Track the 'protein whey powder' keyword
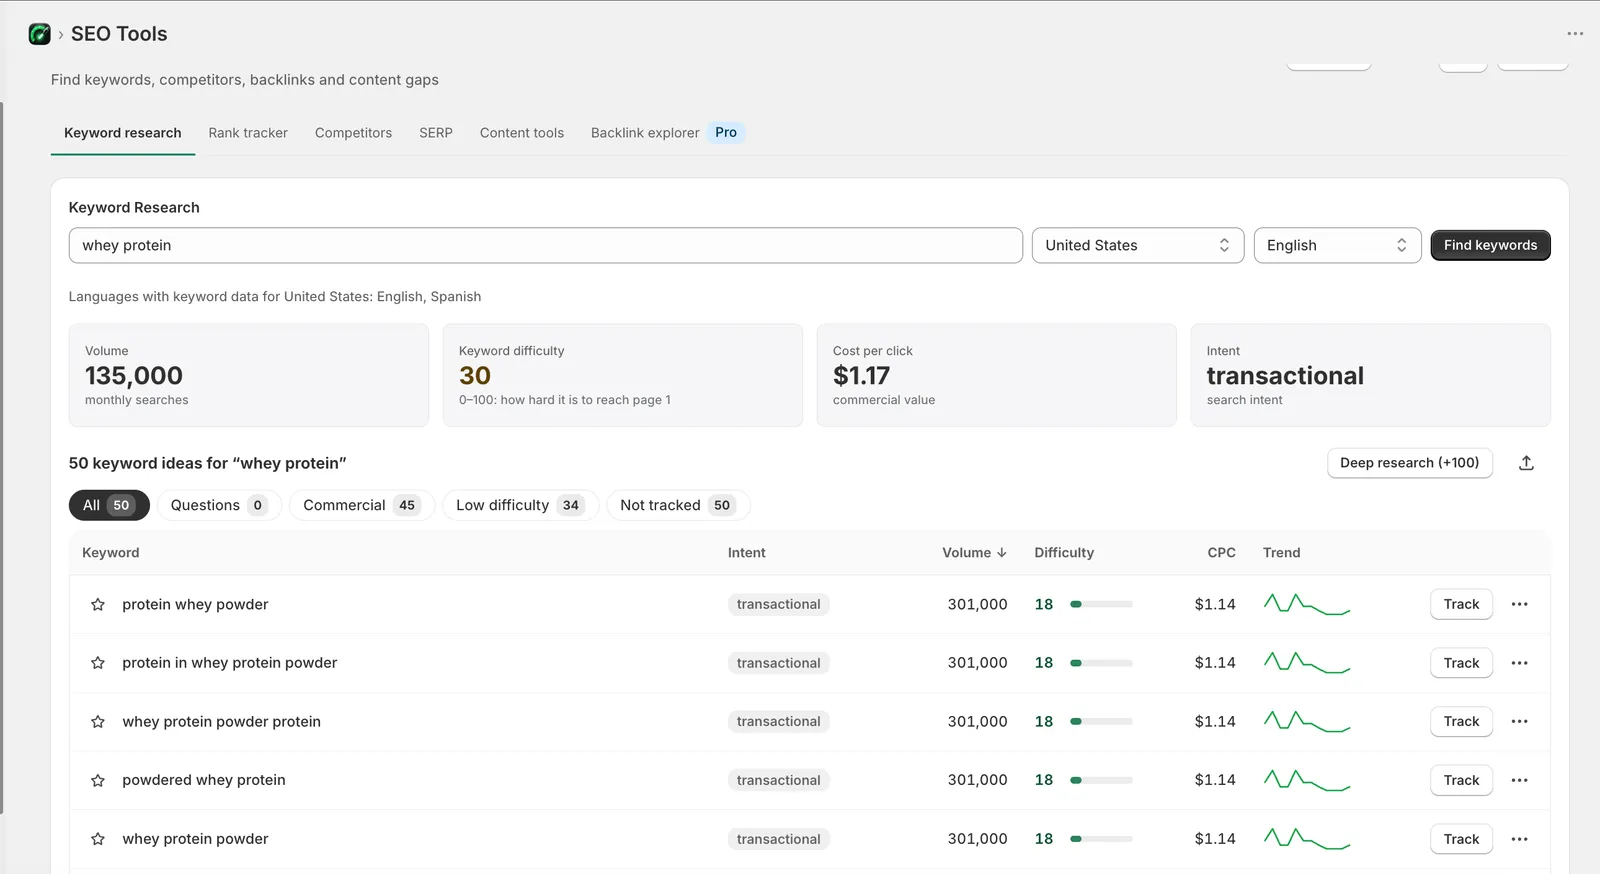 click(1461, 604)
